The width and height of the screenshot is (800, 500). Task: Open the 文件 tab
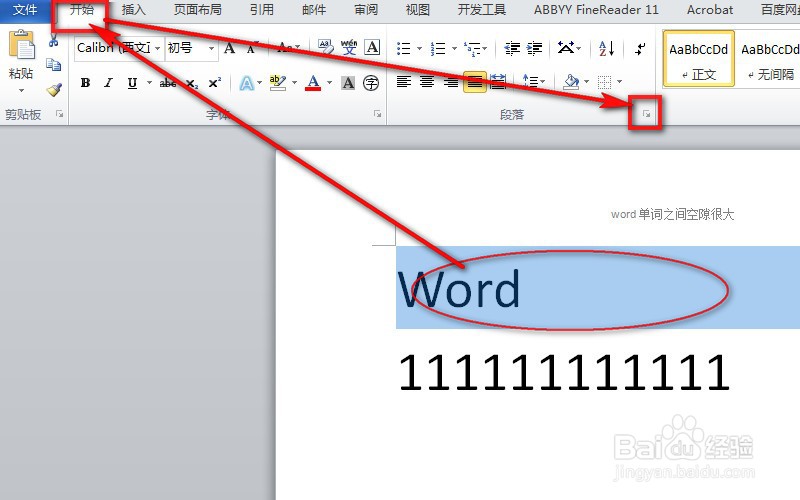click(x=25, y=10)
